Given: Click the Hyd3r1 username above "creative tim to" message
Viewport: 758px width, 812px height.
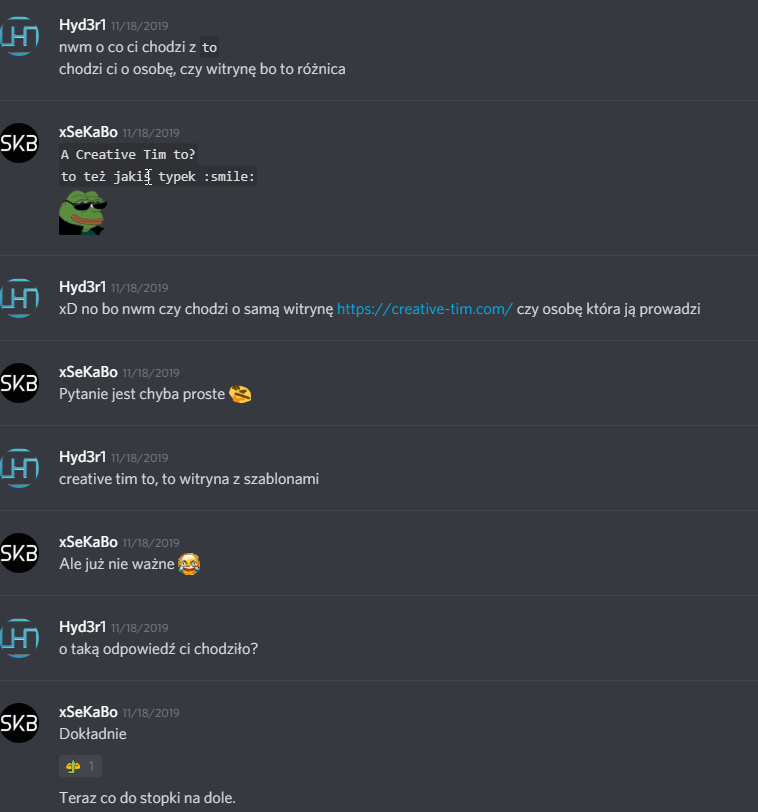Looking at the screenshot, I should (82, 457).
